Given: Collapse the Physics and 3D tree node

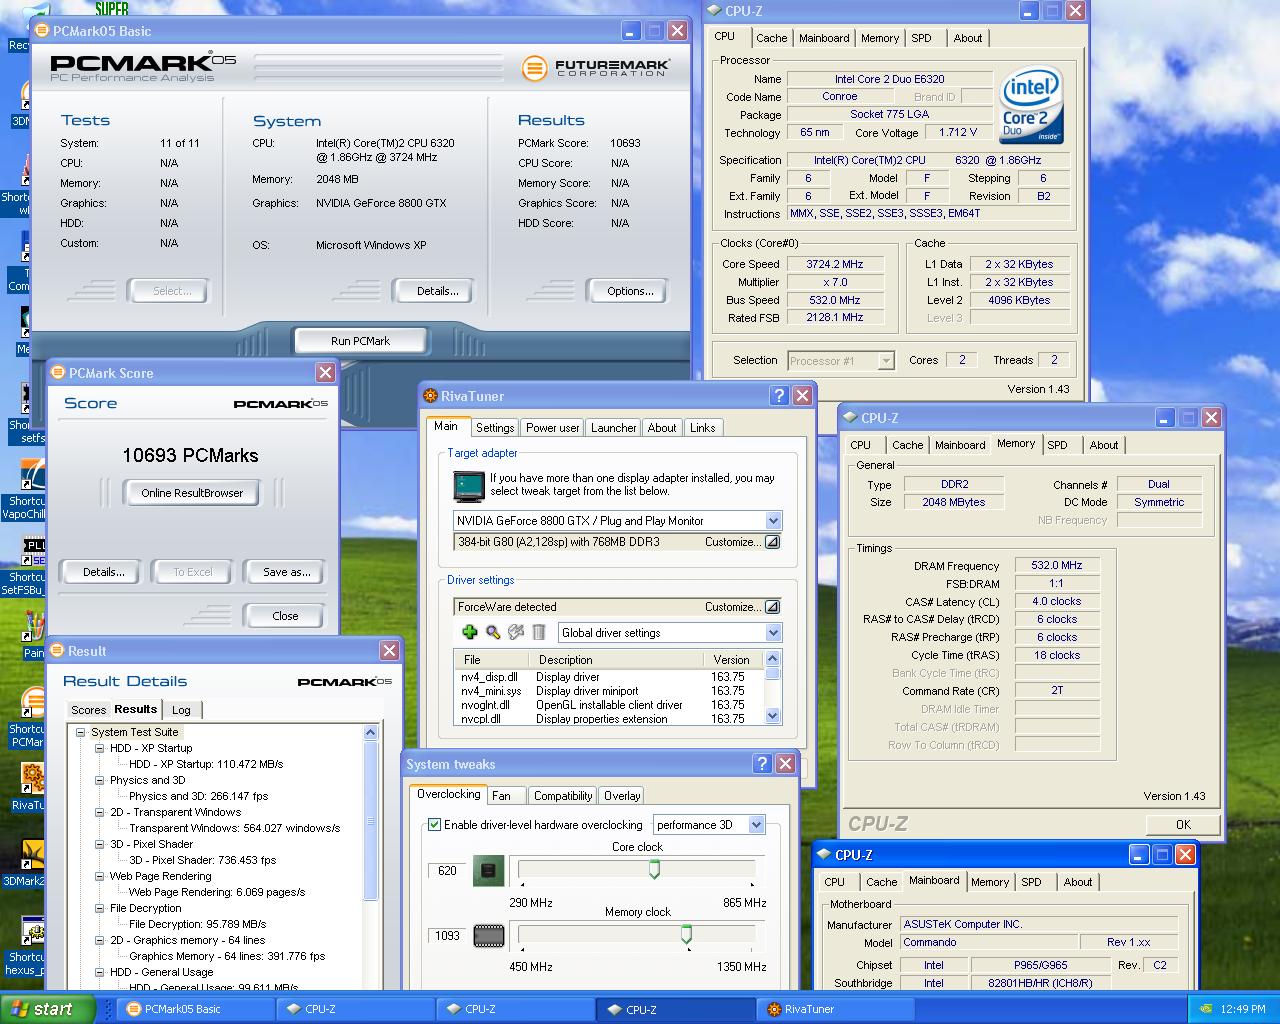Looking at the screenshot, I should click(x=99, y=780).
